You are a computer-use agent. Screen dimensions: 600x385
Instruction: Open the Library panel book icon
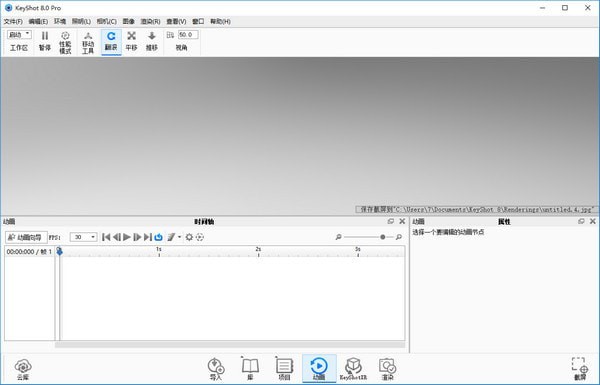pyautogui.click(x=250, y=370)
